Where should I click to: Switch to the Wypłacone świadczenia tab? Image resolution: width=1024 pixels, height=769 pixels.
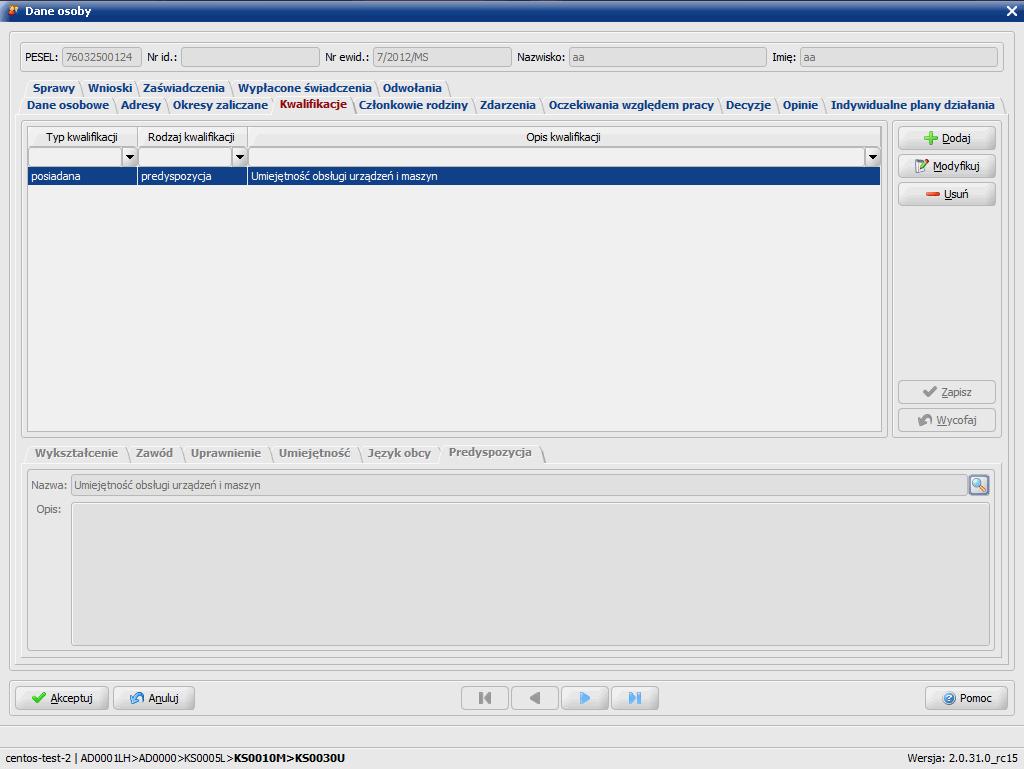point(304,87)
